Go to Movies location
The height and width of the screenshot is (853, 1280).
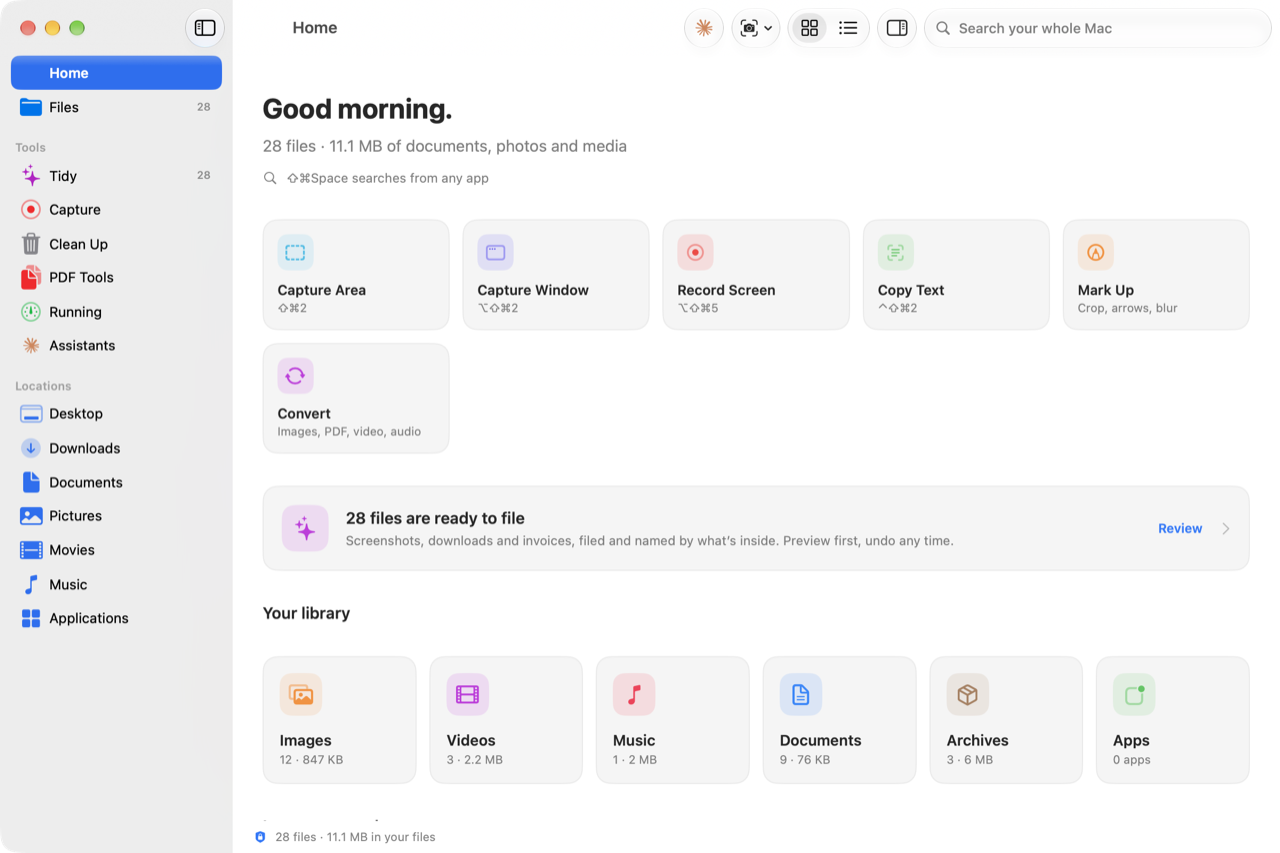click(116, 550)
